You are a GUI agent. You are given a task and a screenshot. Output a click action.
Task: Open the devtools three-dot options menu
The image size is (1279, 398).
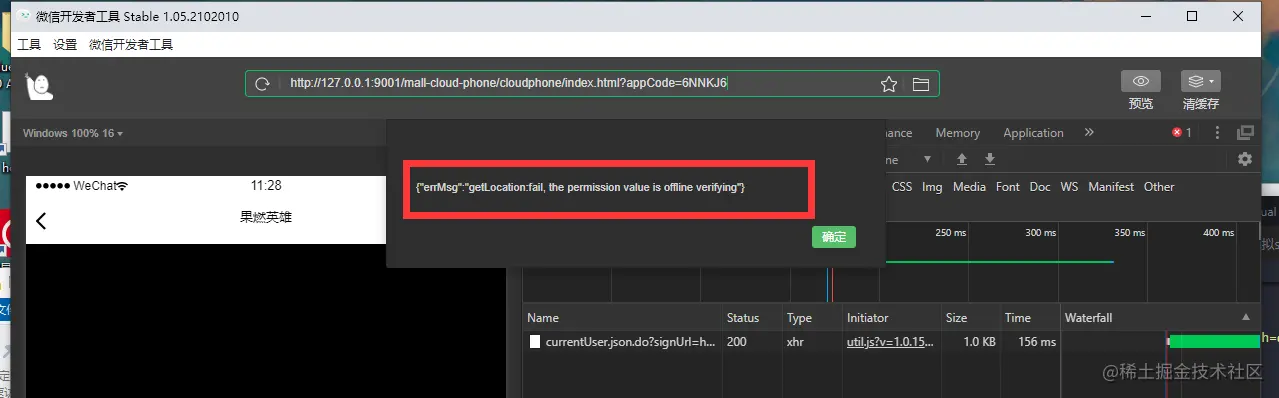coord(1217,133)
